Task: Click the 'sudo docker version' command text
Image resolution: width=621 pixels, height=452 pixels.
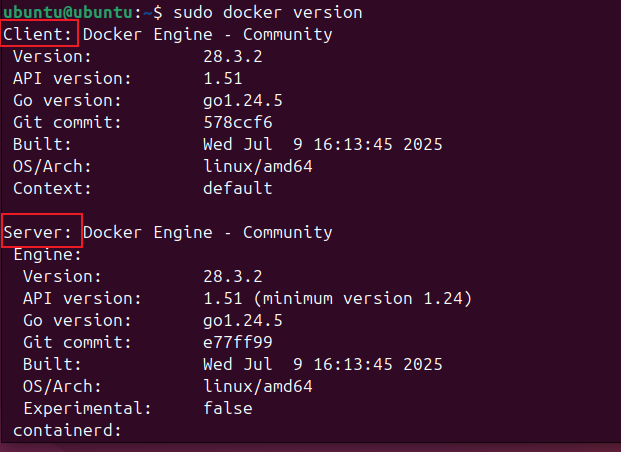Action: click(268, 13)
